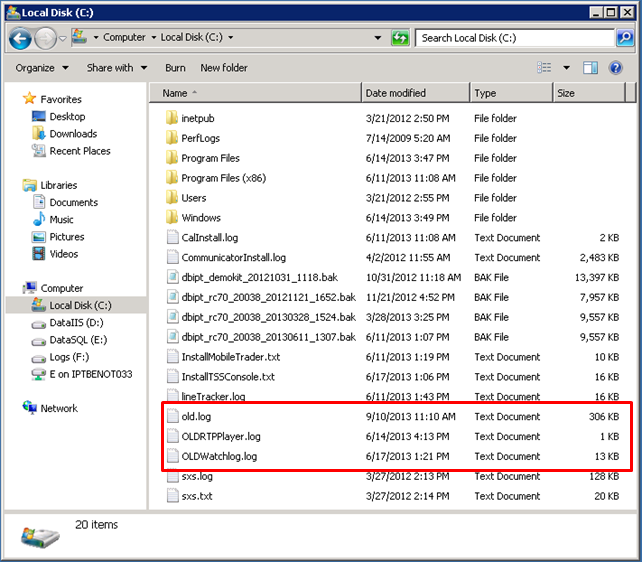This screenshot has width=642, height=562.
Task: Click the search magnifier icon
Action: tap(625, 38)
